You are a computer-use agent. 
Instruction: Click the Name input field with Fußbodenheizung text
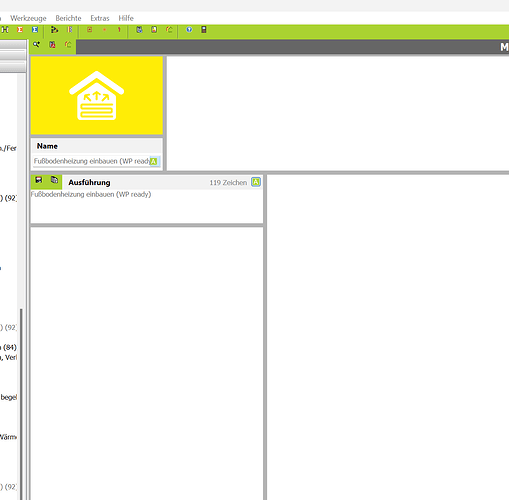point(97,161)
